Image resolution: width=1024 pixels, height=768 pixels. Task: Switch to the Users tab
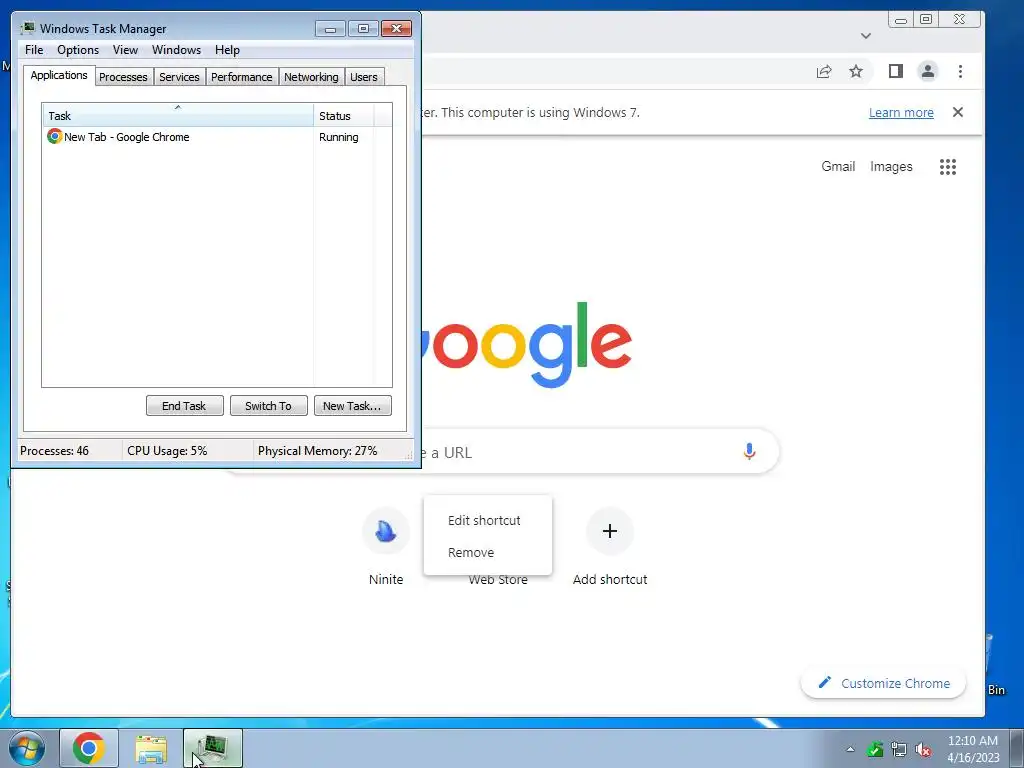364,77
